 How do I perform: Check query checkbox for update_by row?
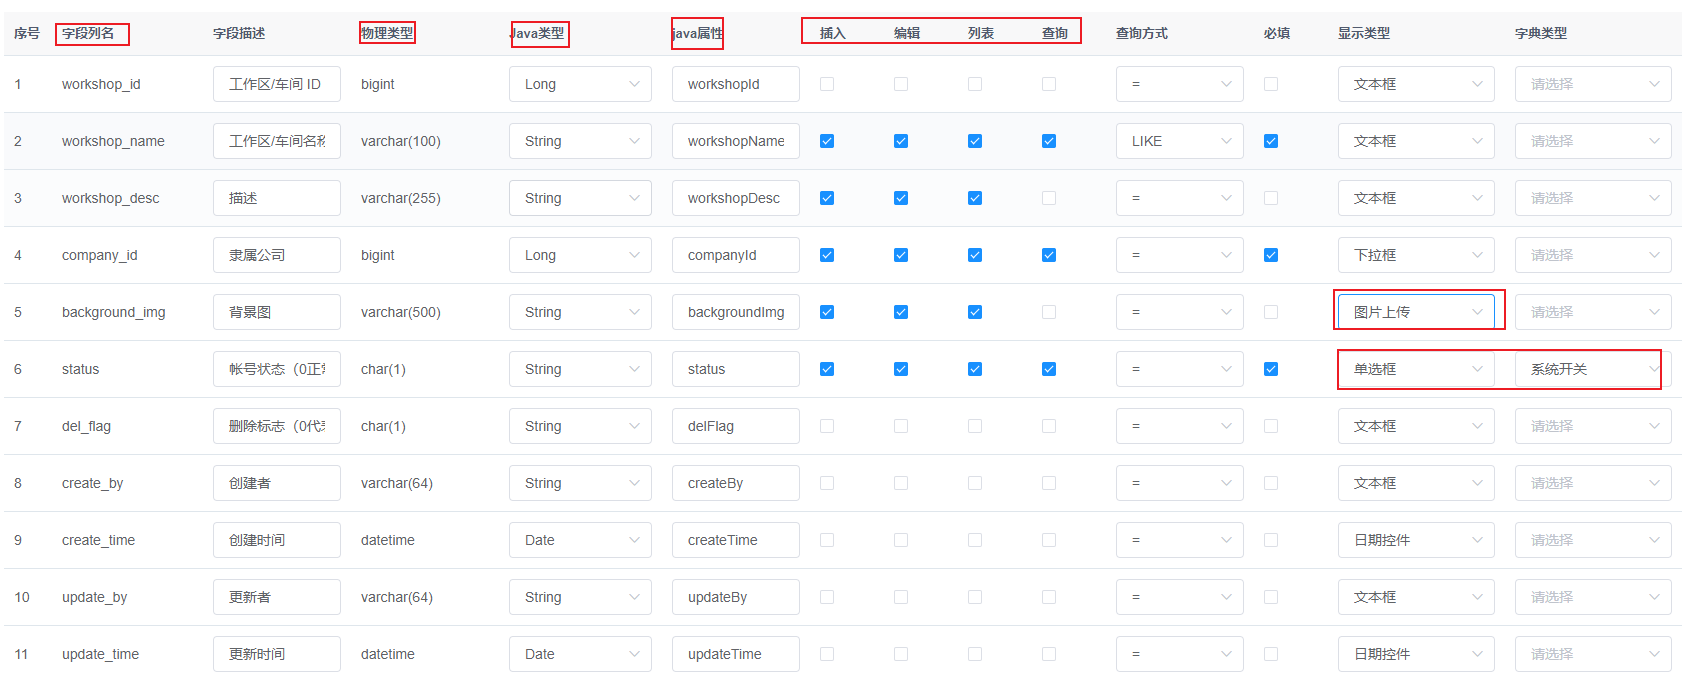tap(1049, 597)
